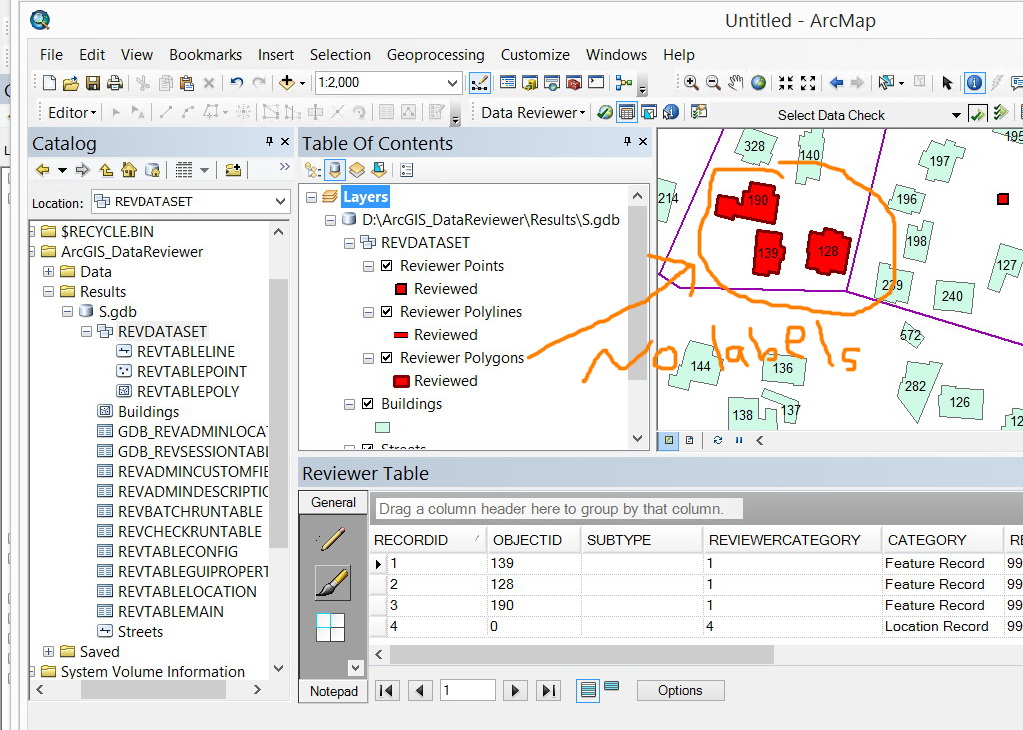Open the Data Reviewer dropdown menu
Screen dimensions: 1023x730
pos(533,113)
